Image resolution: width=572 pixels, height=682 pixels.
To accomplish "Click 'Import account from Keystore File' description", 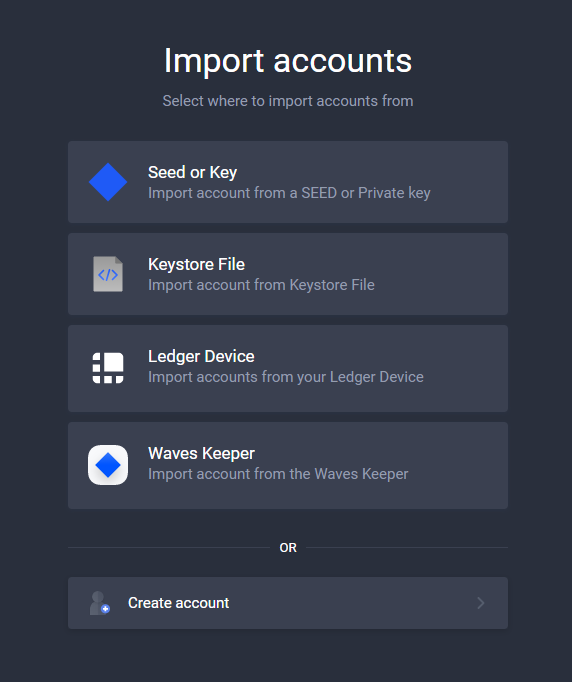I will (261, 285).
